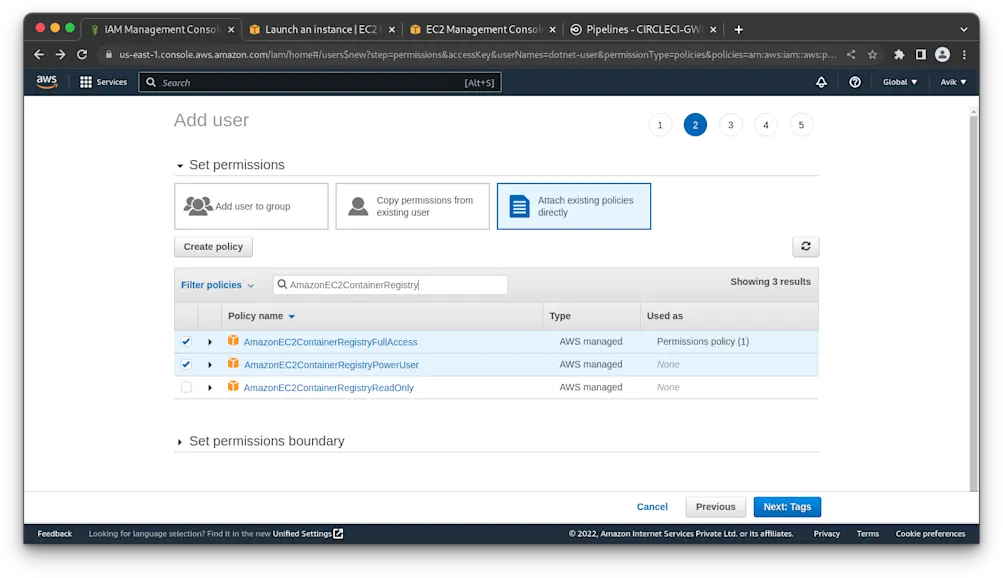Screen dimensions: 1003x578
Task: Click the Feedback link in footer
Action: click(x=54, y=534)
